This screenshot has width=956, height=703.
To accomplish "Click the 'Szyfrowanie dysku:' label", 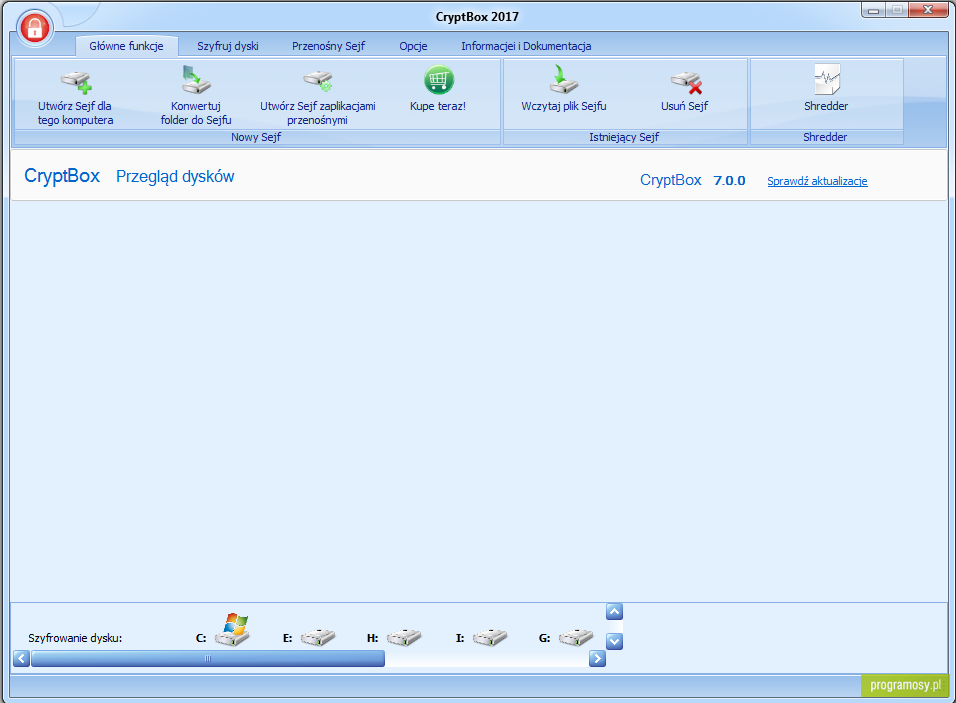I will (x=75, y=638).
